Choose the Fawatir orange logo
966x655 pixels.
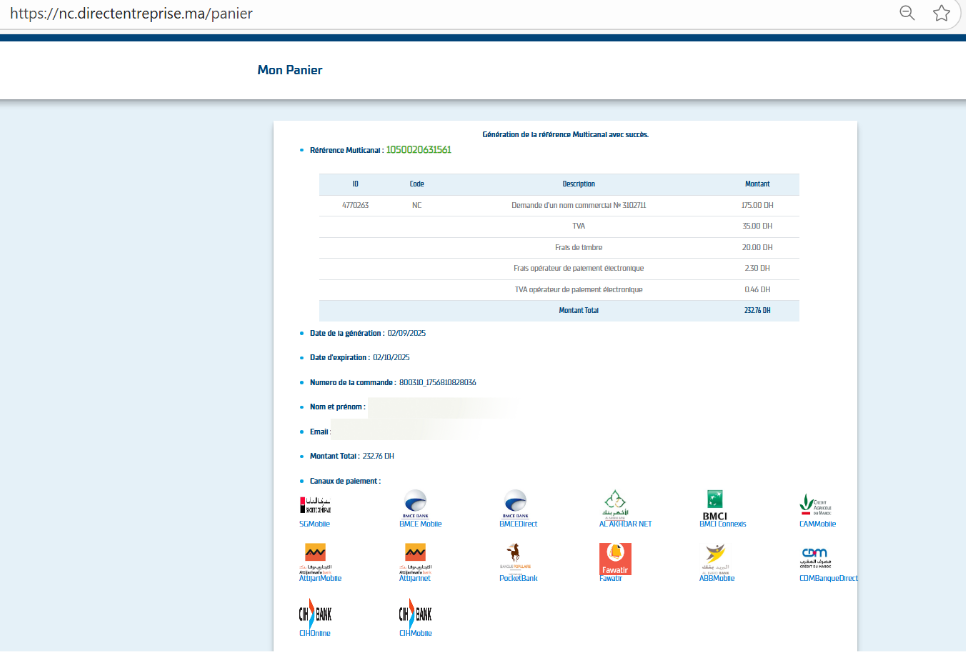615,556
